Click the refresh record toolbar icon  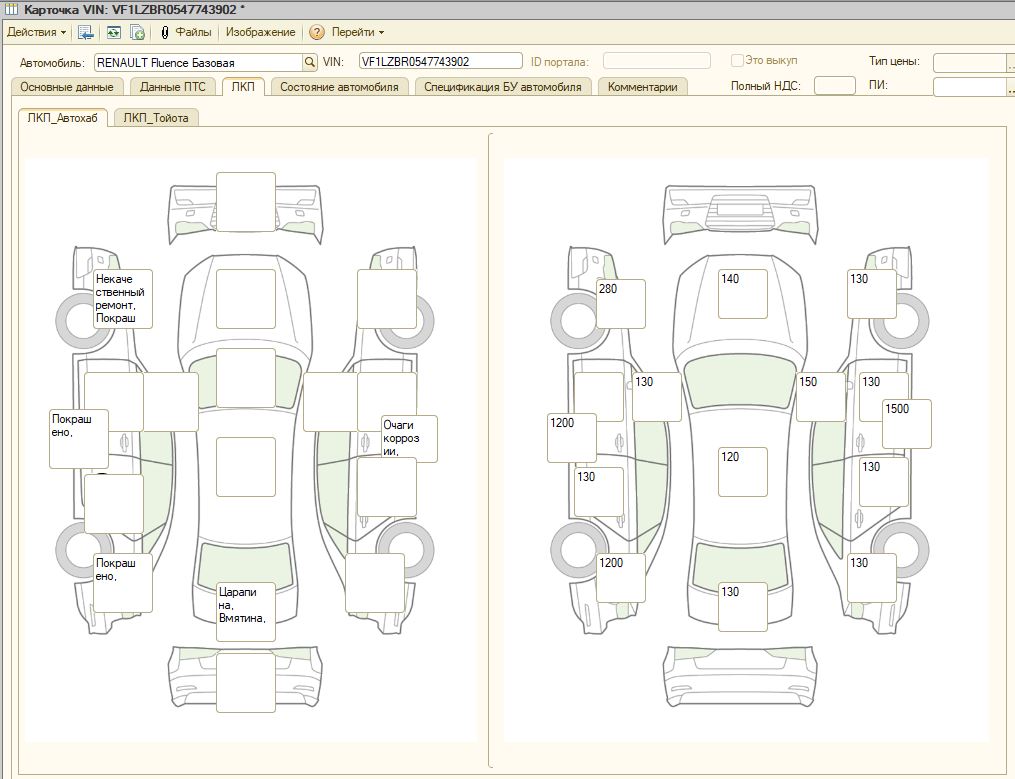[x=114, y=32]
